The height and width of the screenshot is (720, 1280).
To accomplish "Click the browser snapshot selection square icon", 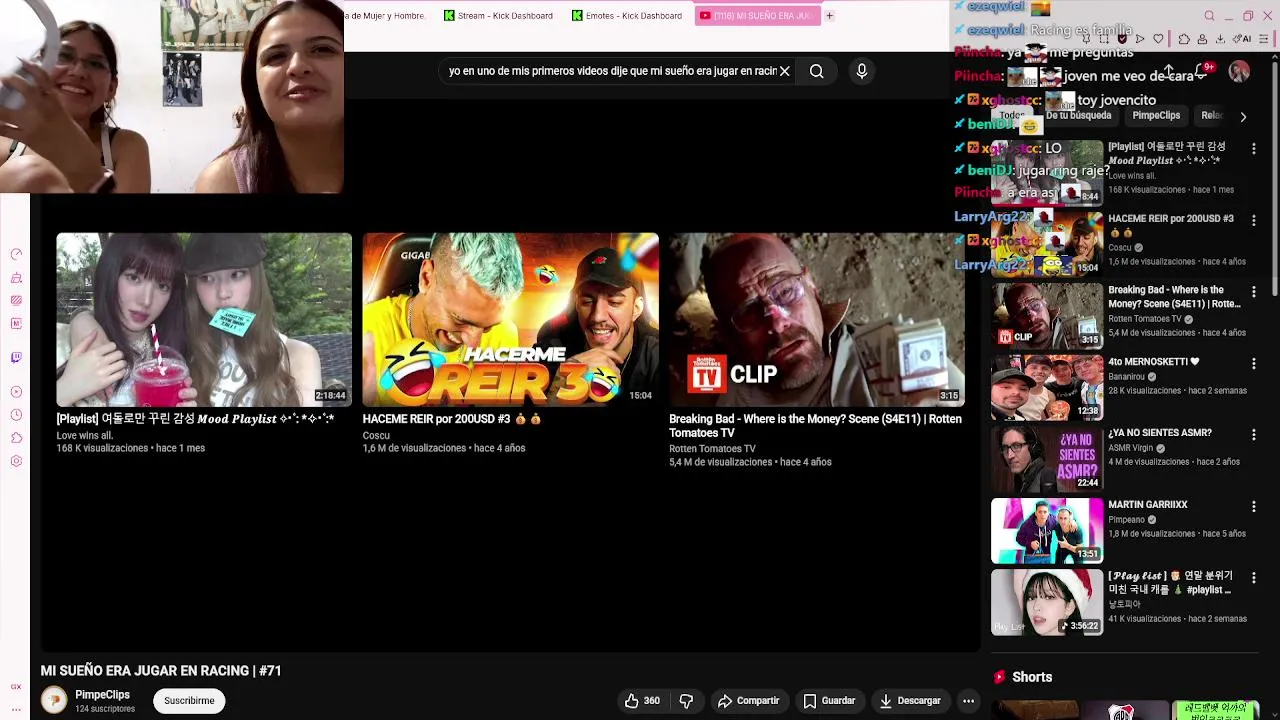I will point(1104,39).
